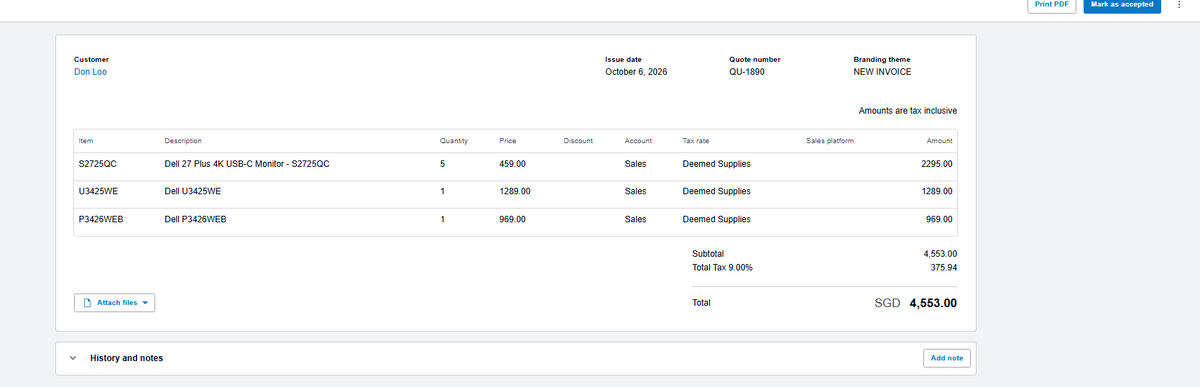This screenshot has width=1200, height=387.
Task: Click price 969.00 in P3426WEB row
Action: [512, 219]
